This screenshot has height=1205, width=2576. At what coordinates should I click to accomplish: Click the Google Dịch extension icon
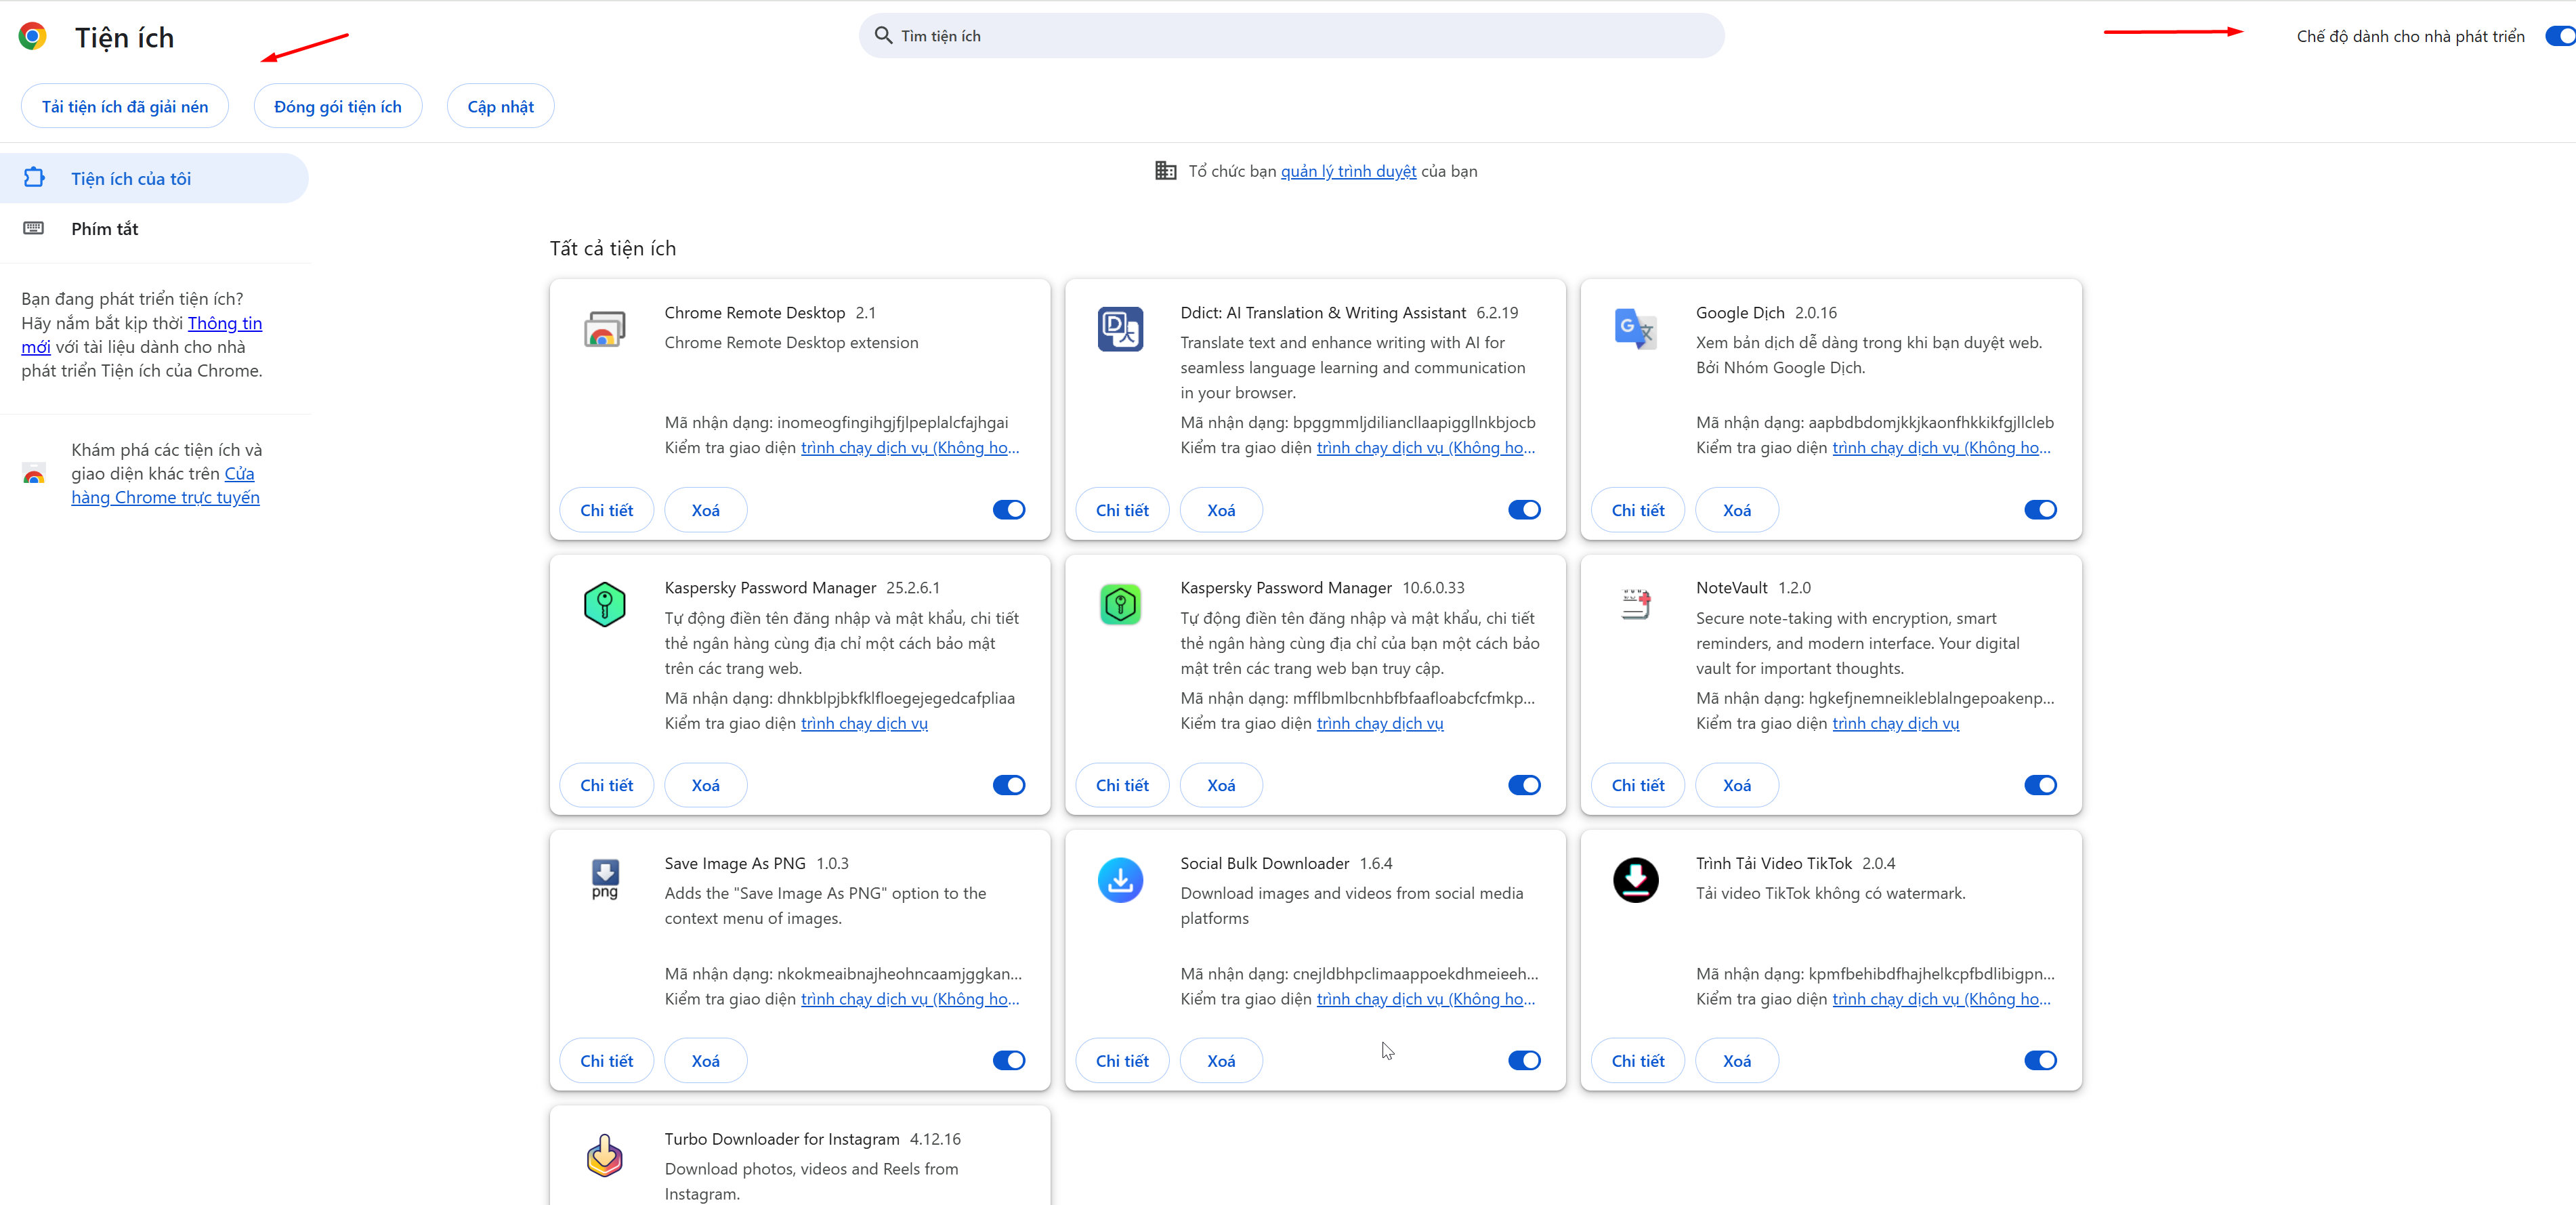coord(1636,329)
